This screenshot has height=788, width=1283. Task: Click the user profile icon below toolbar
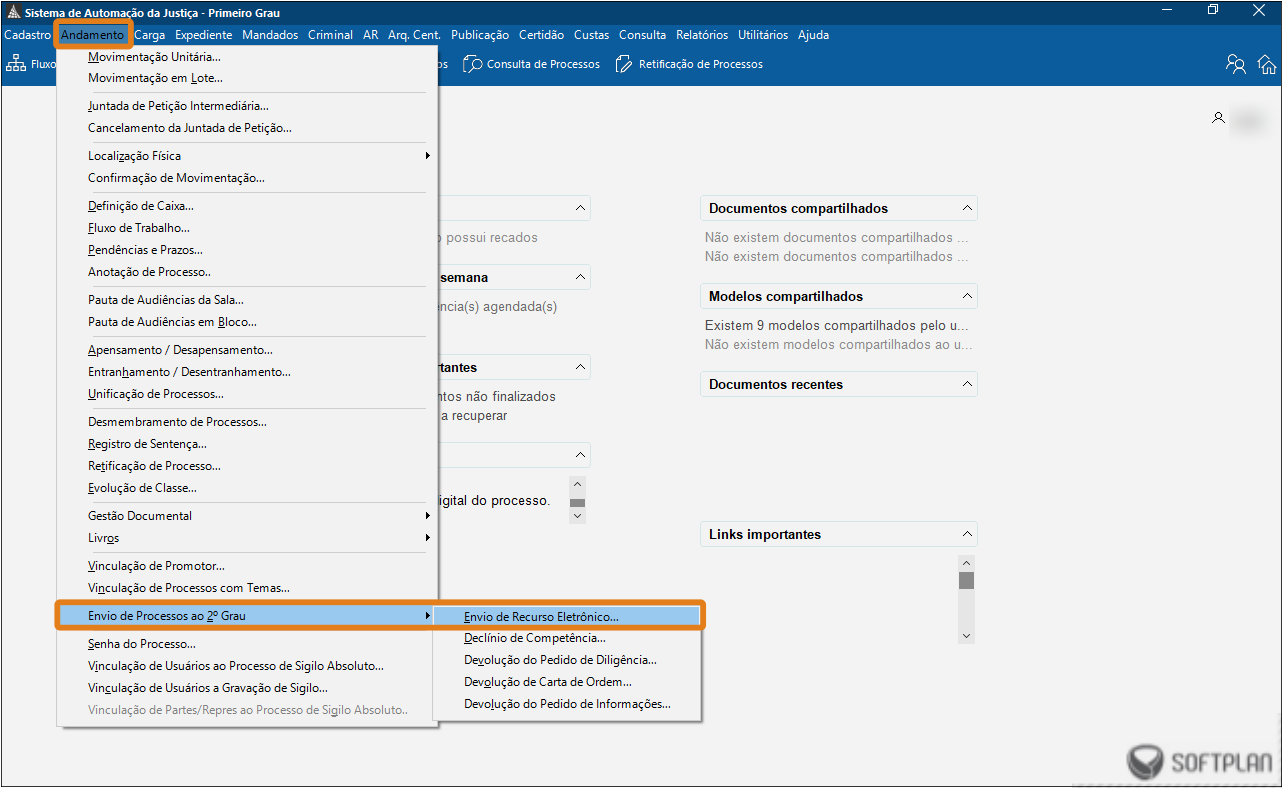point(1218,118)
